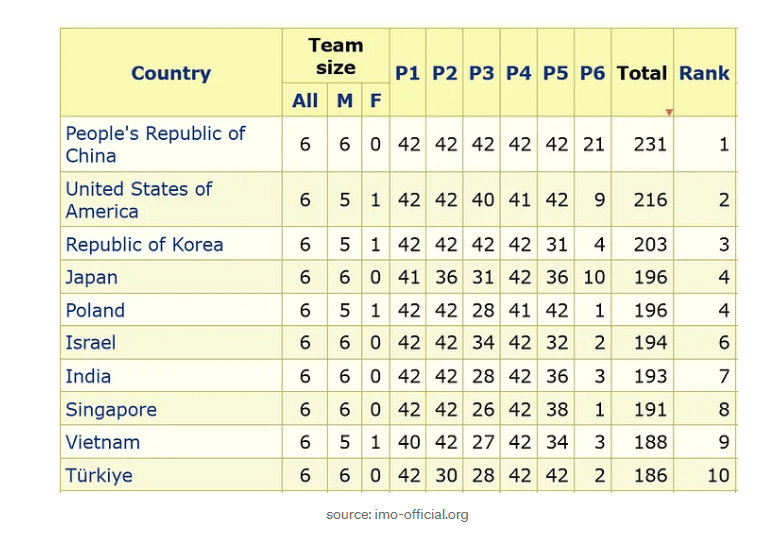Viewport: 774px width, 536px height.
Task: Open the Israel country link
Action: [x=90, y=343]
